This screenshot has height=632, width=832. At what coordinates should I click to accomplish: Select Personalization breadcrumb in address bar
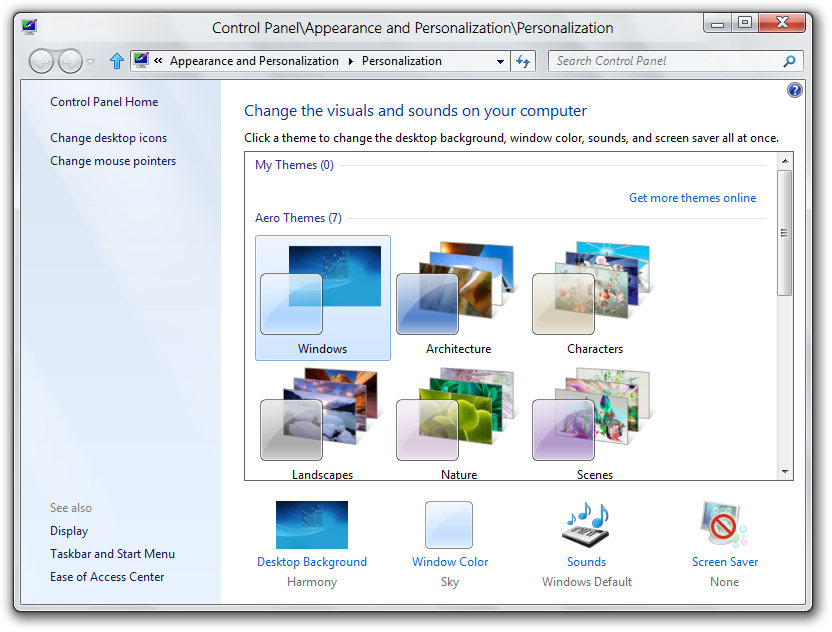pyautogui.click(x=402, y=61)
